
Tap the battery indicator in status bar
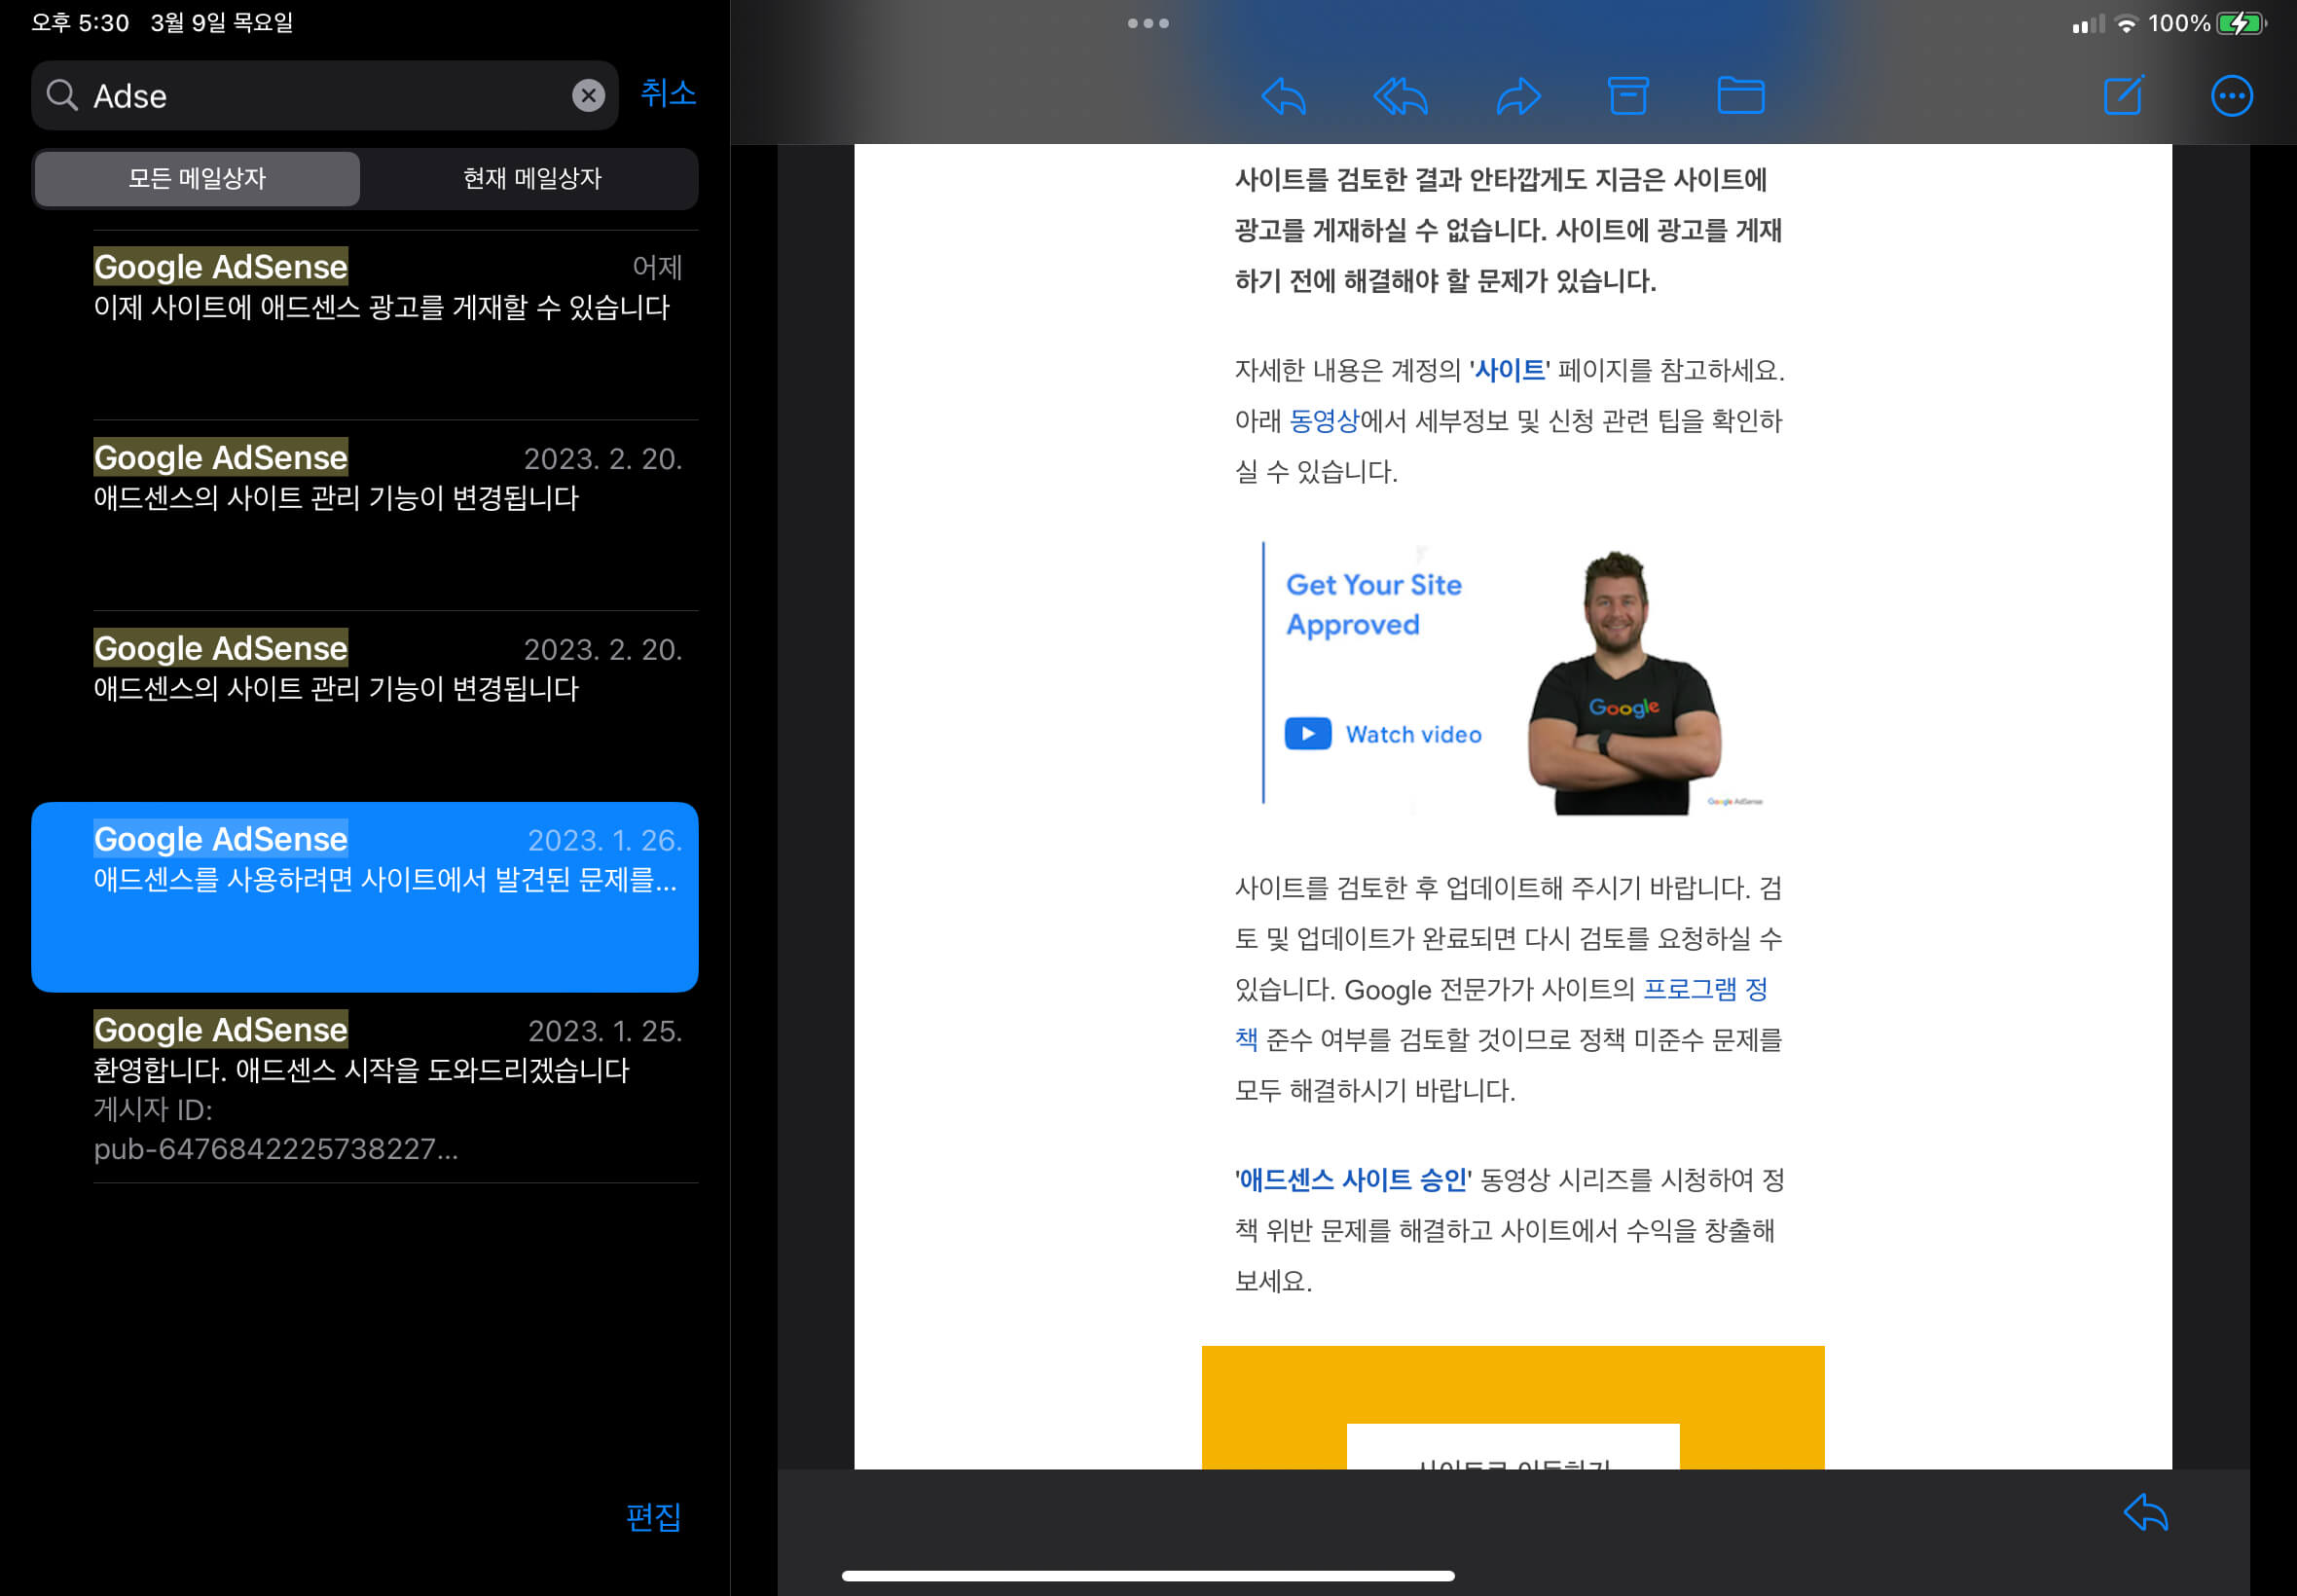coord(2241,23)
